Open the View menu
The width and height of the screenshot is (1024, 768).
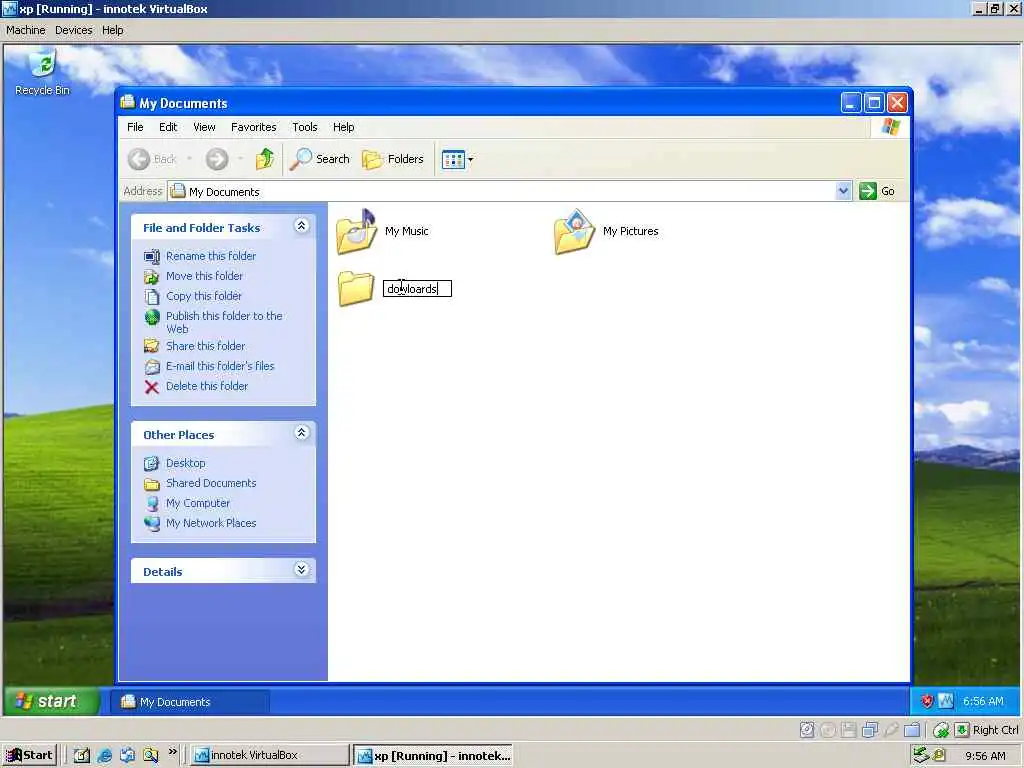[x=204, y=127]
